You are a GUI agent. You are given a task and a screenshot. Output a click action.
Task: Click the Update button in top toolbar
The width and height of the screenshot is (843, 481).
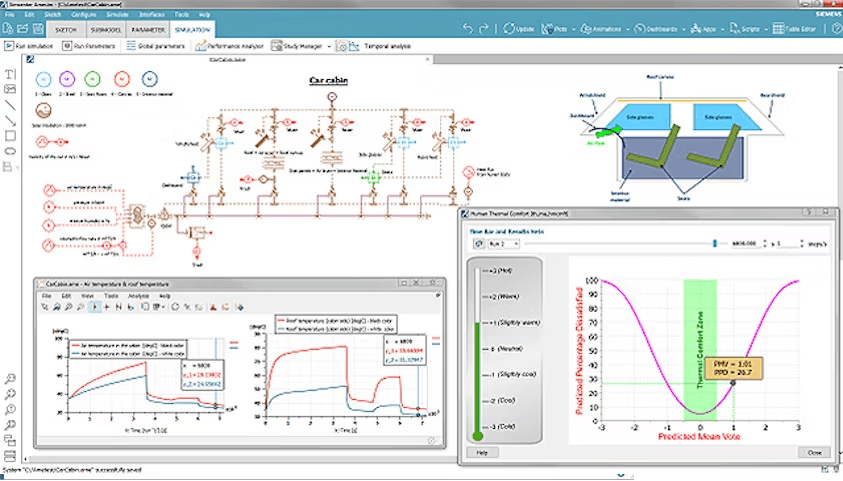pos(520,29)
